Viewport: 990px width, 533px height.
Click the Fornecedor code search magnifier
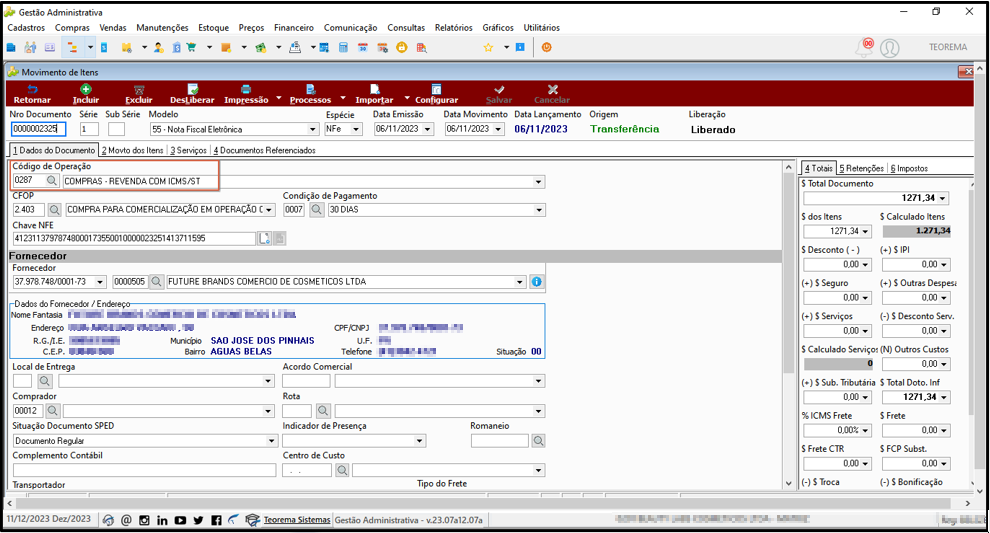pyautogui.click(x=157, y=282)
